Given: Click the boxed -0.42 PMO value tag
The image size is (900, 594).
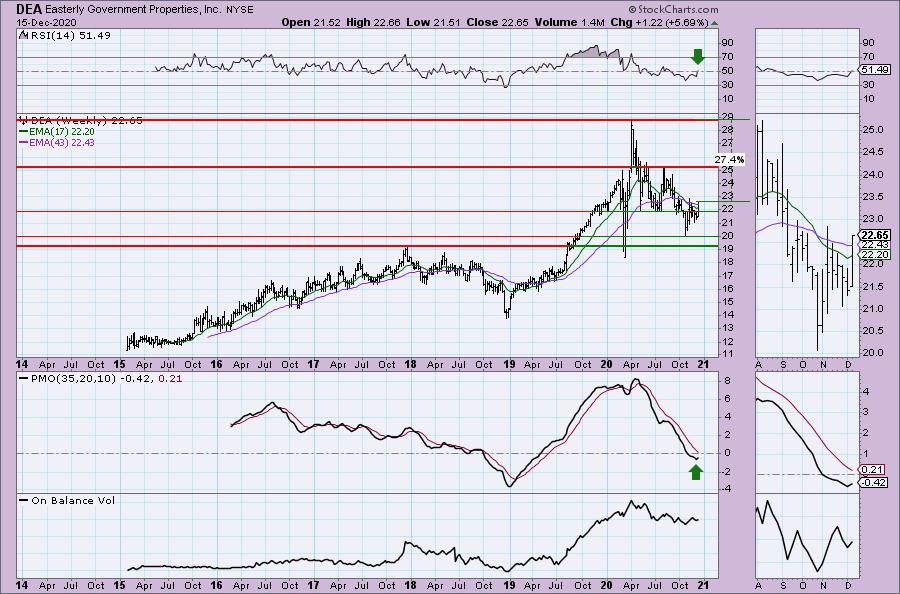Looking at the screenshot, I should (873, 482).
